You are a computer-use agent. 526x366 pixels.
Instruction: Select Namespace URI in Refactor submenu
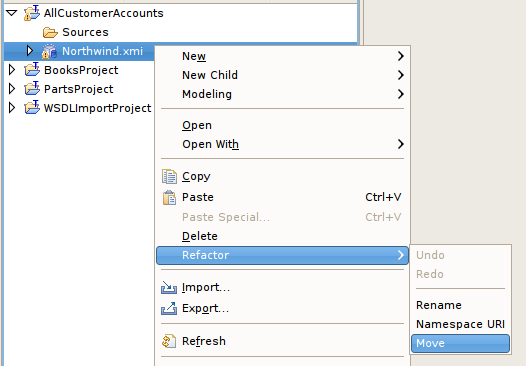click(460, 324)
